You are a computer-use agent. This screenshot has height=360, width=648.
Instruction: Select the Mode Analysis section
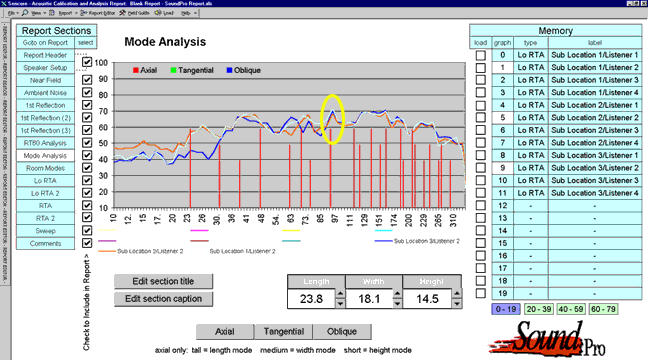tap(45, 155)
